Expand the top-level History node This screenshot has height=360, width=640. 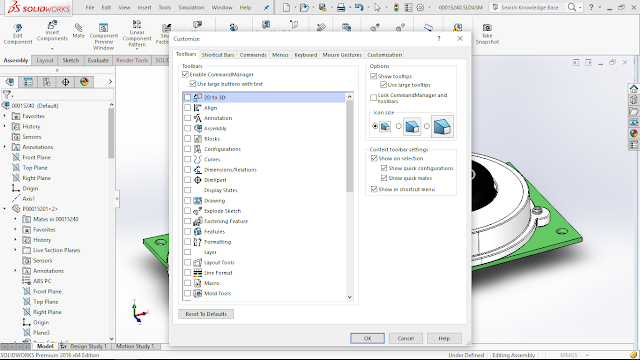(x=5, y=126)
